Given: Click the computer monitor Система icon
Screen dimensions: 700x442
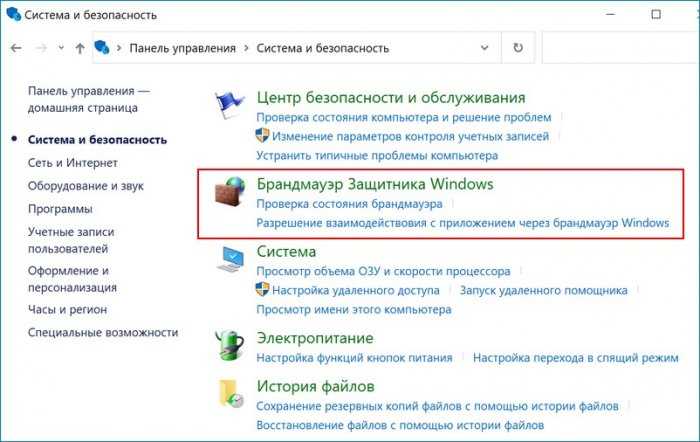Looking at the screenshot, I should tap(231, 260).
